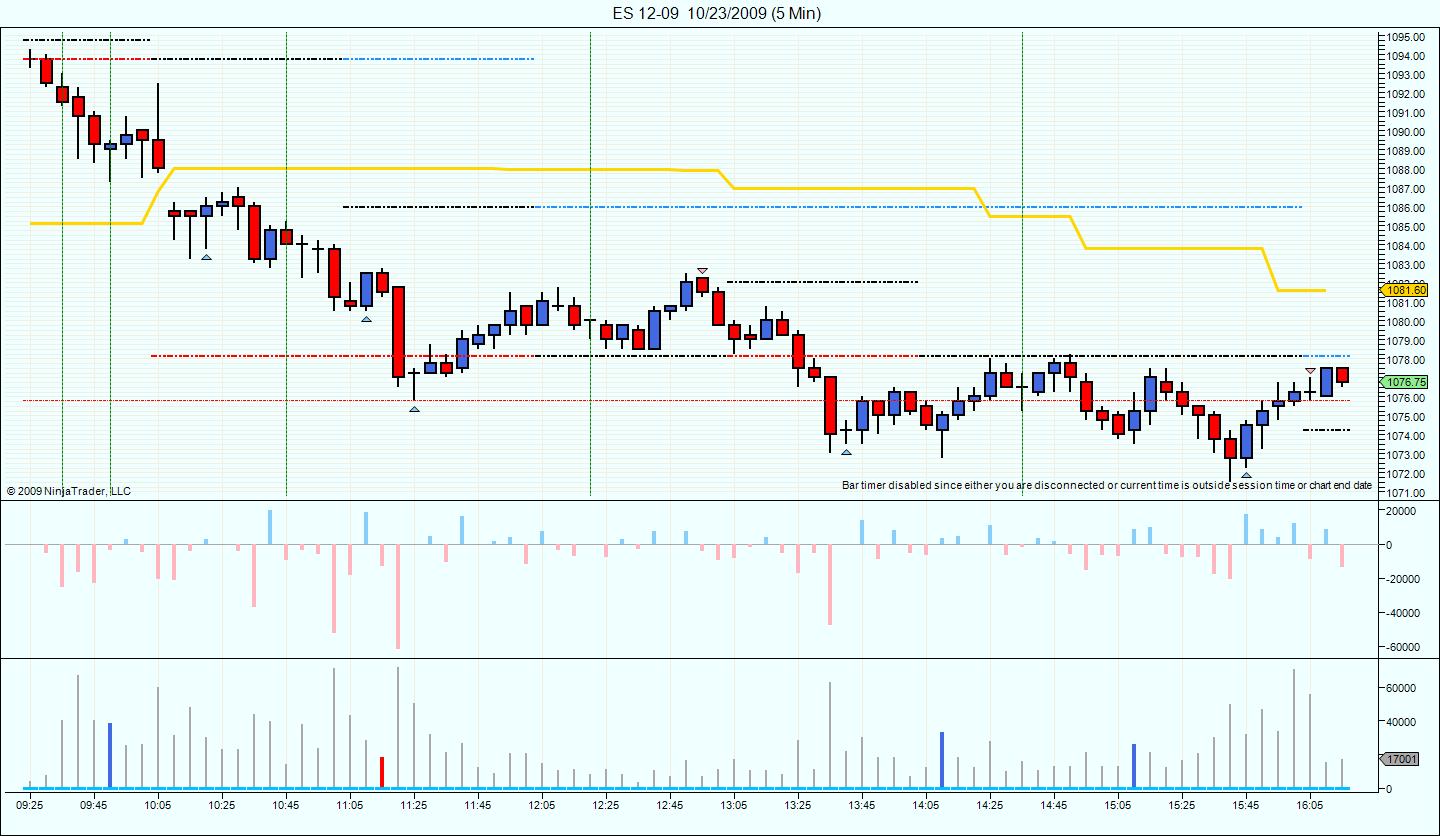This screenshot has width=1440, height=836.
Task: Click the 09:45 time axis label
Action: click(x=94, y=804)
